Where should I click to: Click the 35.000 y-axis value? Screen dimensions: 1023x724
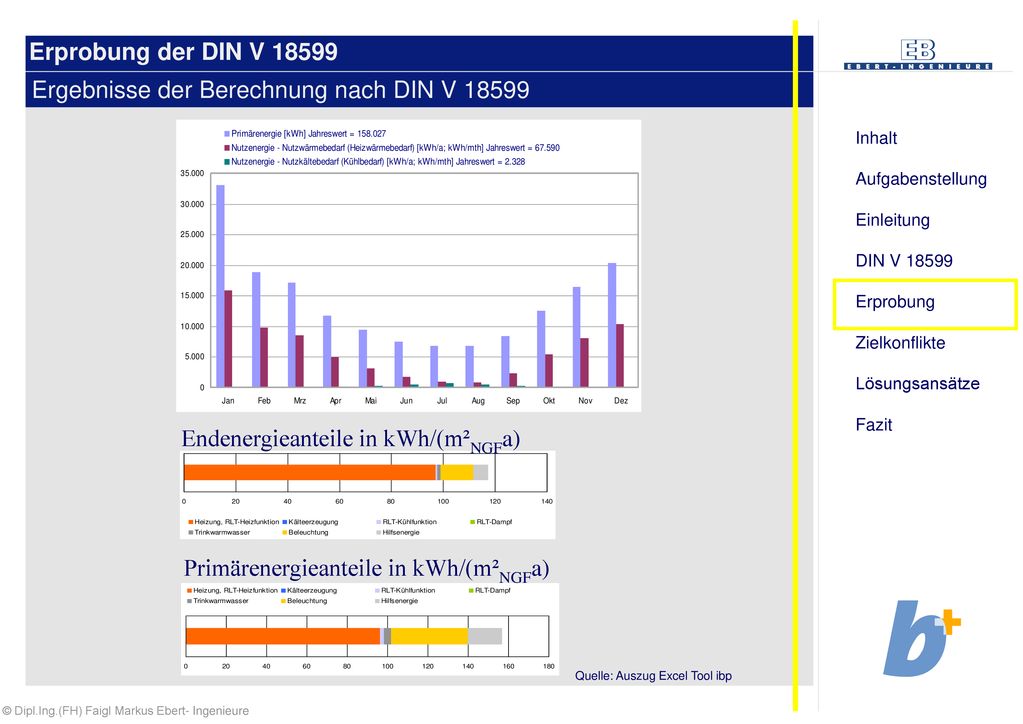click(x=192, y=173)
